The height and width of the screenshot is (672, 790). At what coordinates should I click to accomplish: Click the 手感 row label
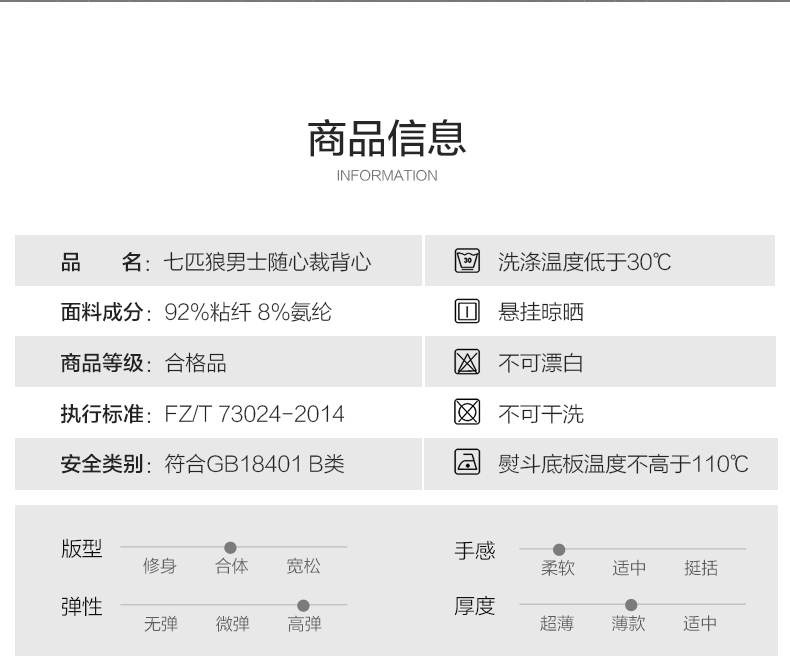[x=475, y=551]
